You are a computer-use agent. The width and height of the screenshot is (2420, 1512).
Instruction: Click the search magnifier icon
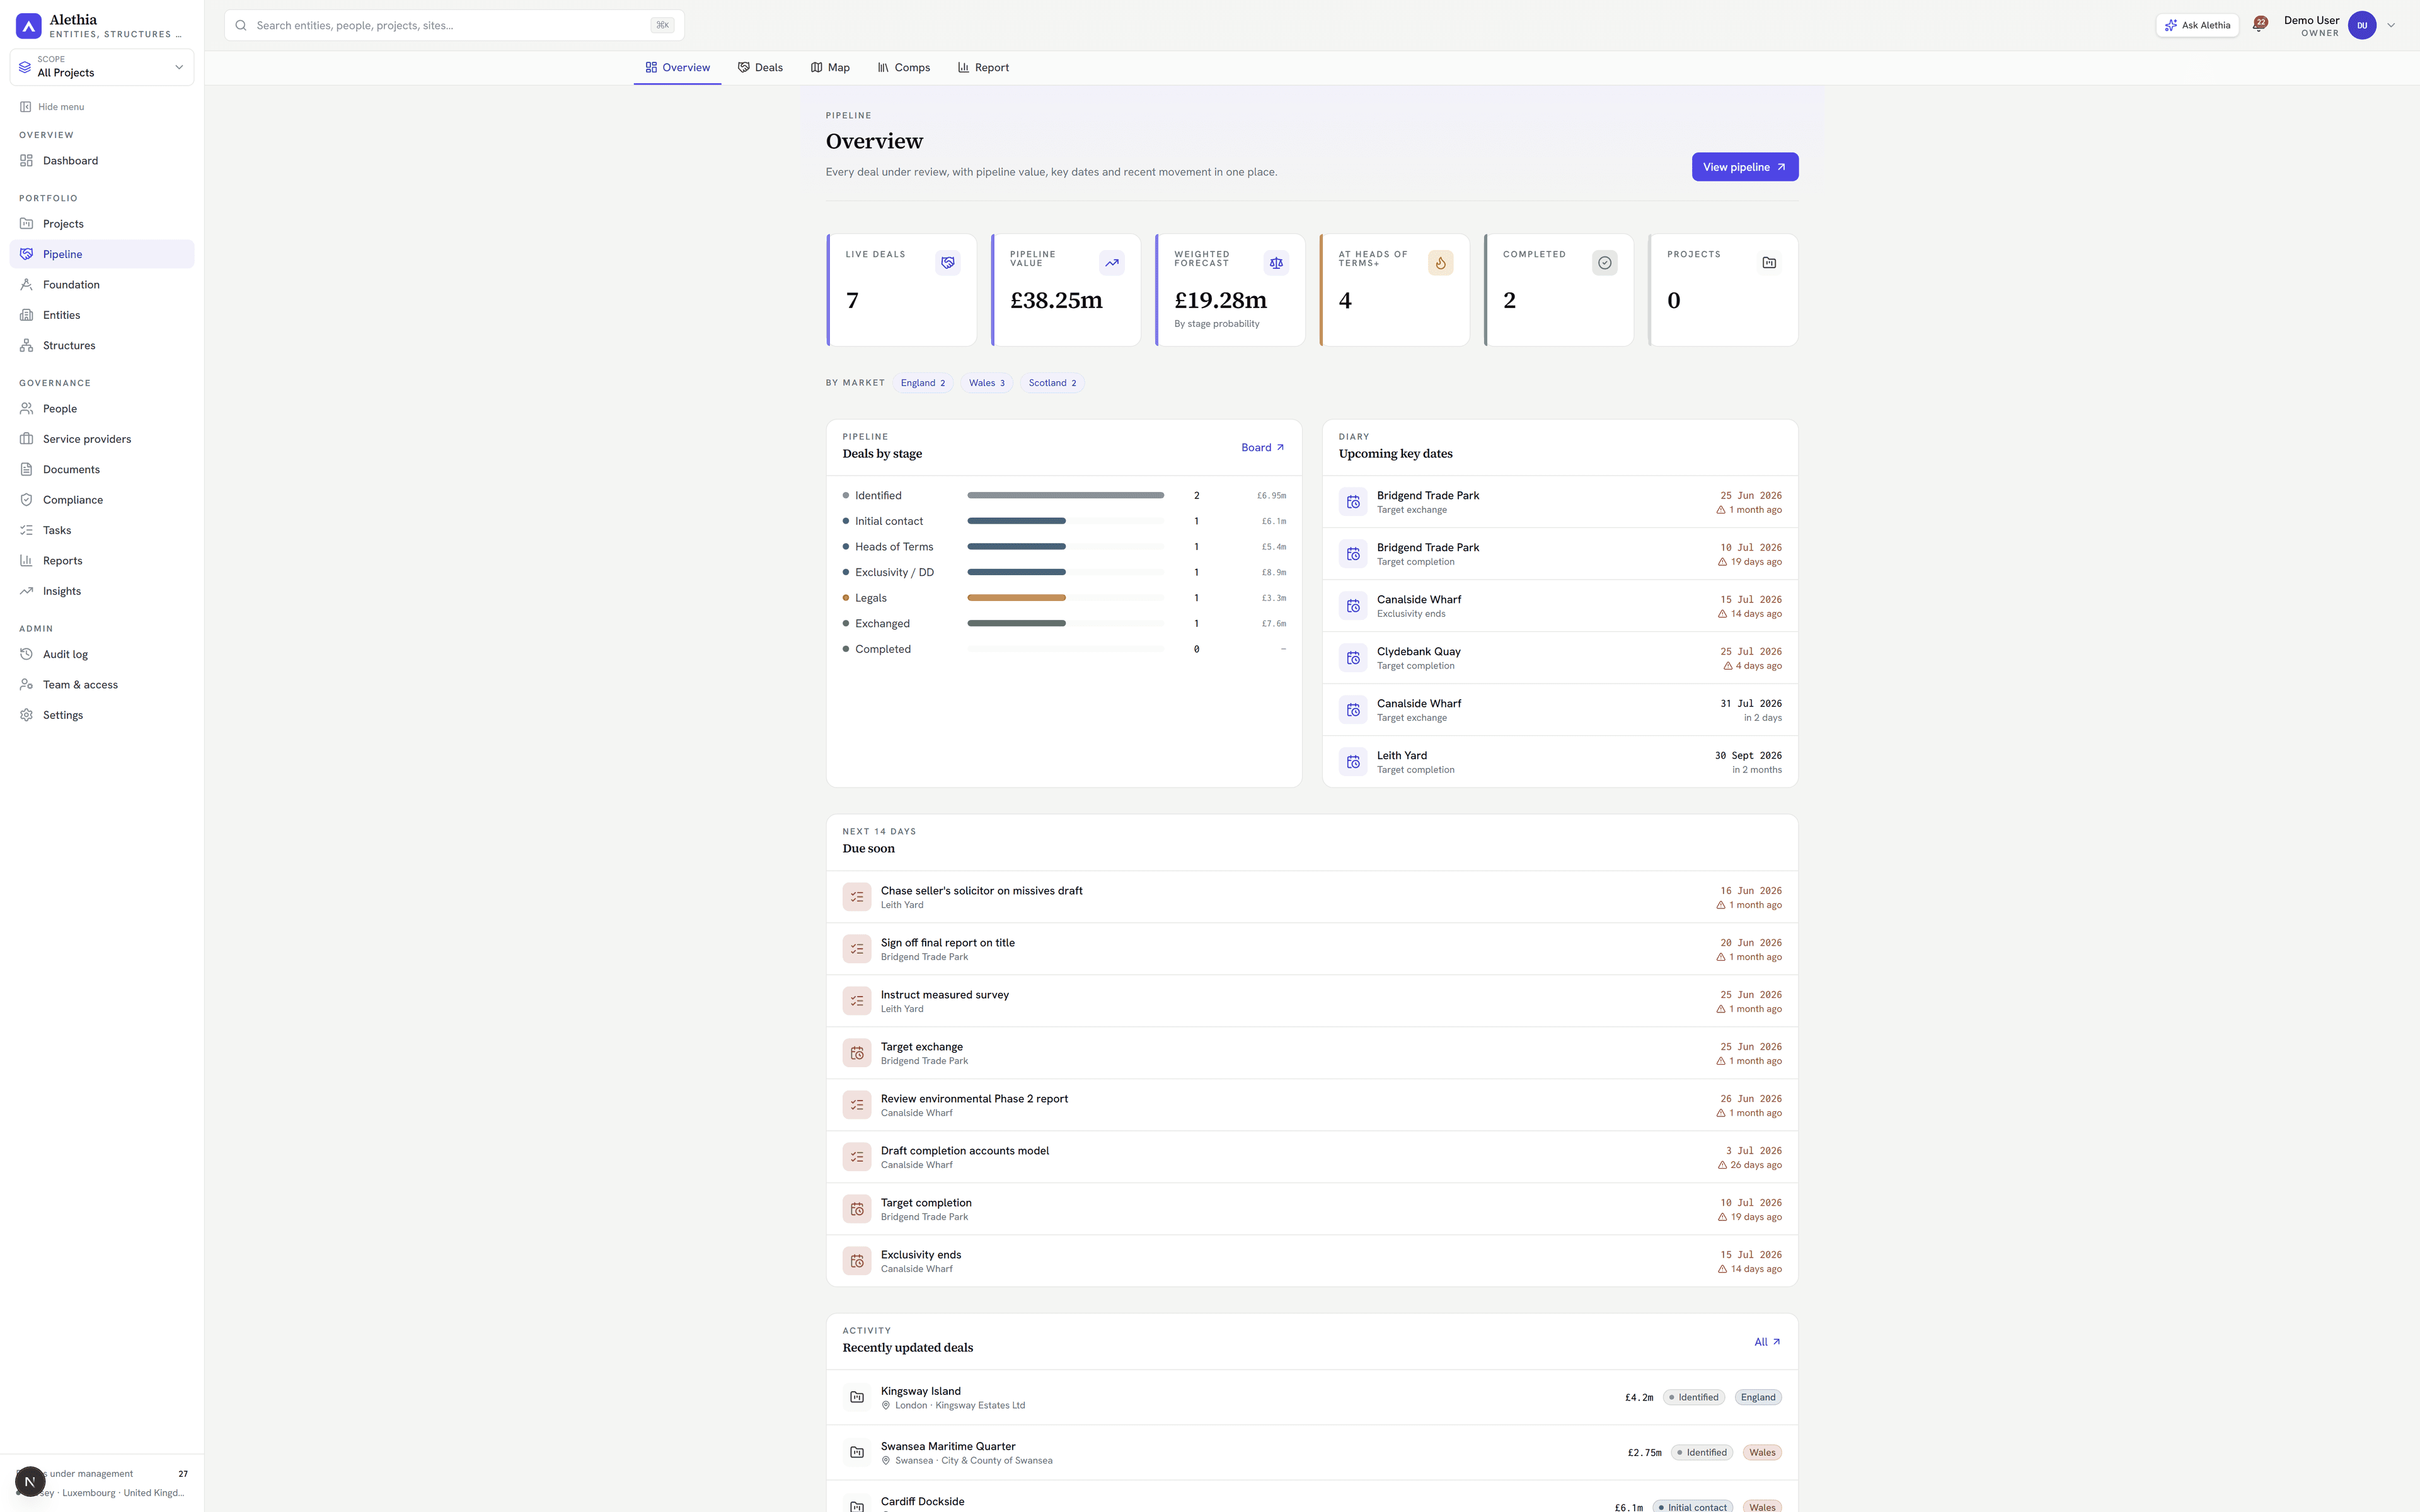pyautogui.click(x=241, y=25)
